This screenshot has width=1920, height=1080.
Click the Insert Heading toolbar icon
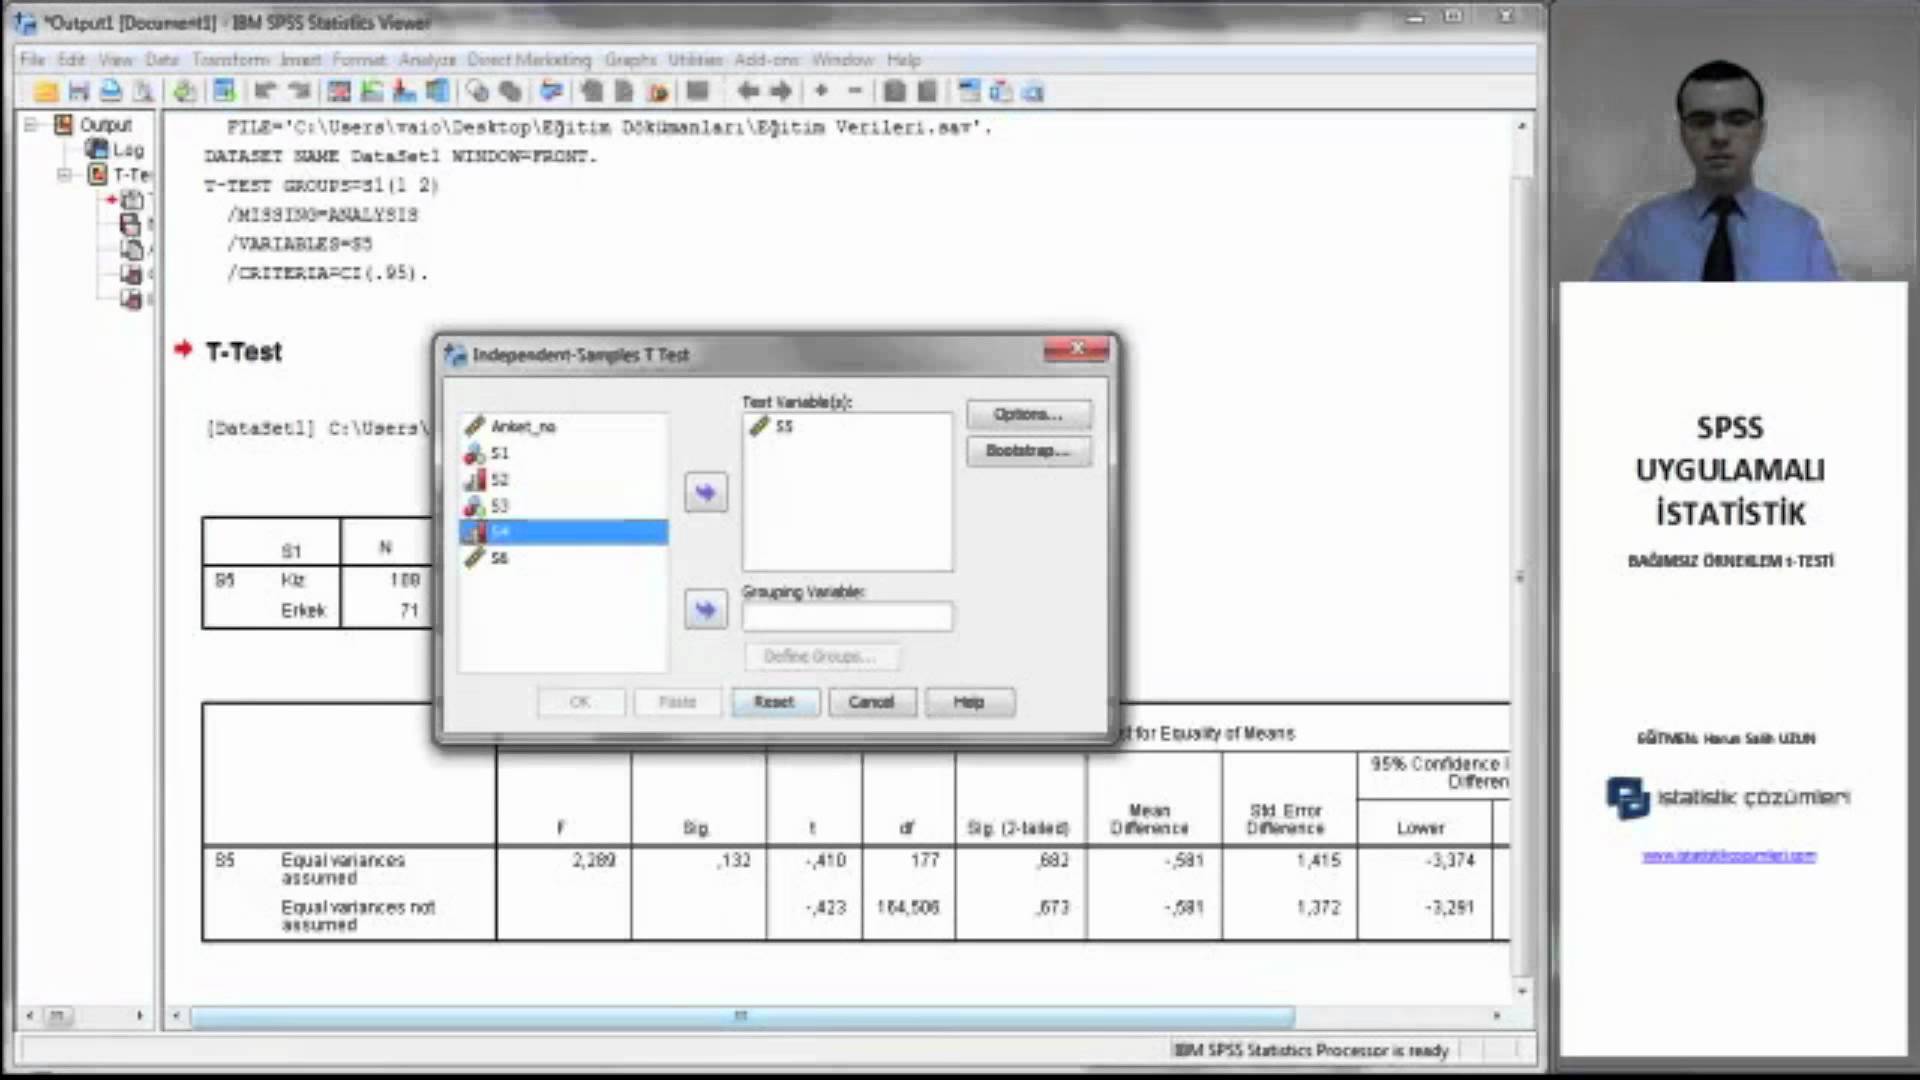pyautogui.click(x=968, y=92)
